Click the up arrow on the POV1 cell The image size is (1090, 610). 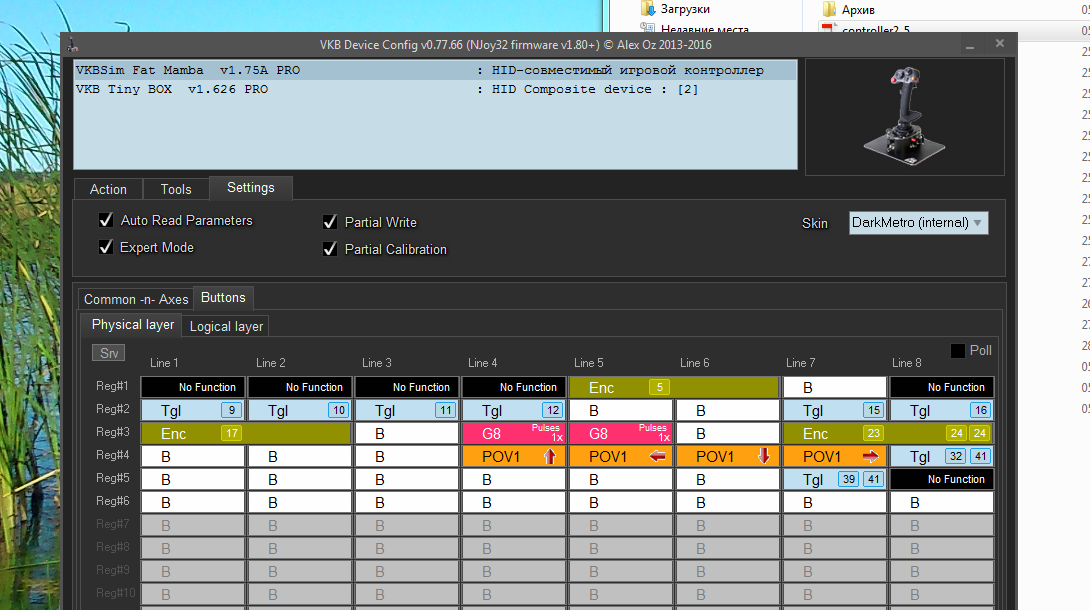pyautogui.click(x=550, y=456)
